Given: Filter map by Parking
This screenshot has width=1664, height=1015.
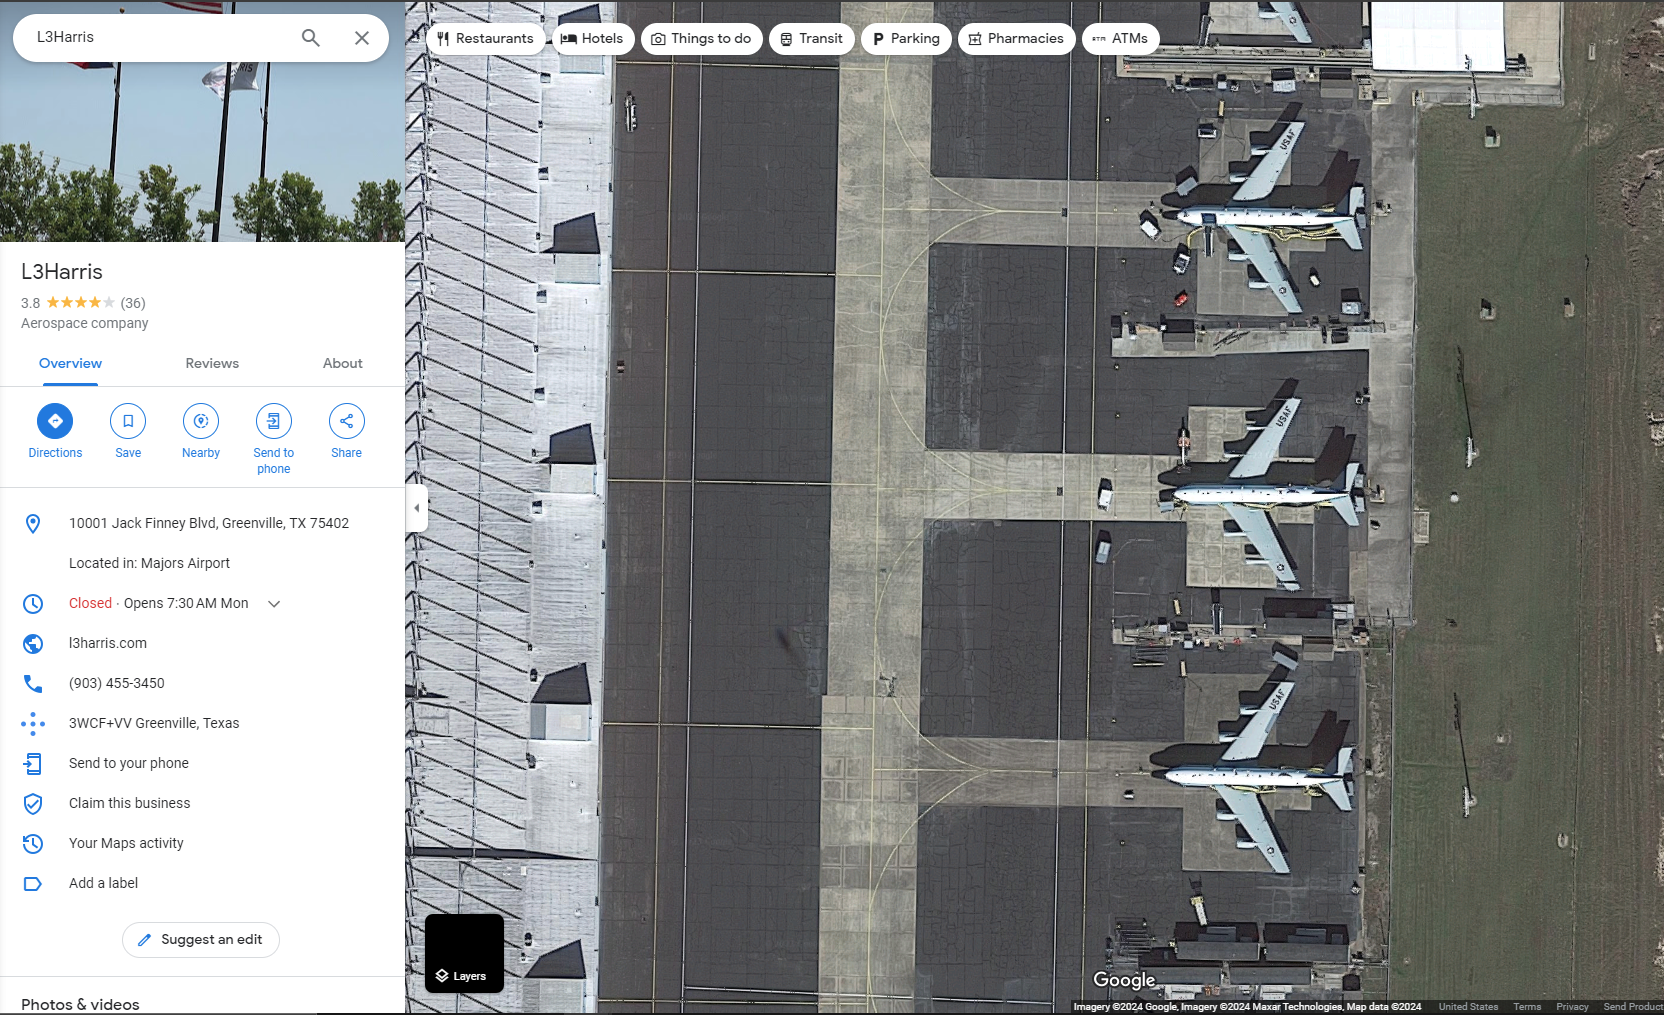Looking at the screenshot, I should click(x=906, y=39).
